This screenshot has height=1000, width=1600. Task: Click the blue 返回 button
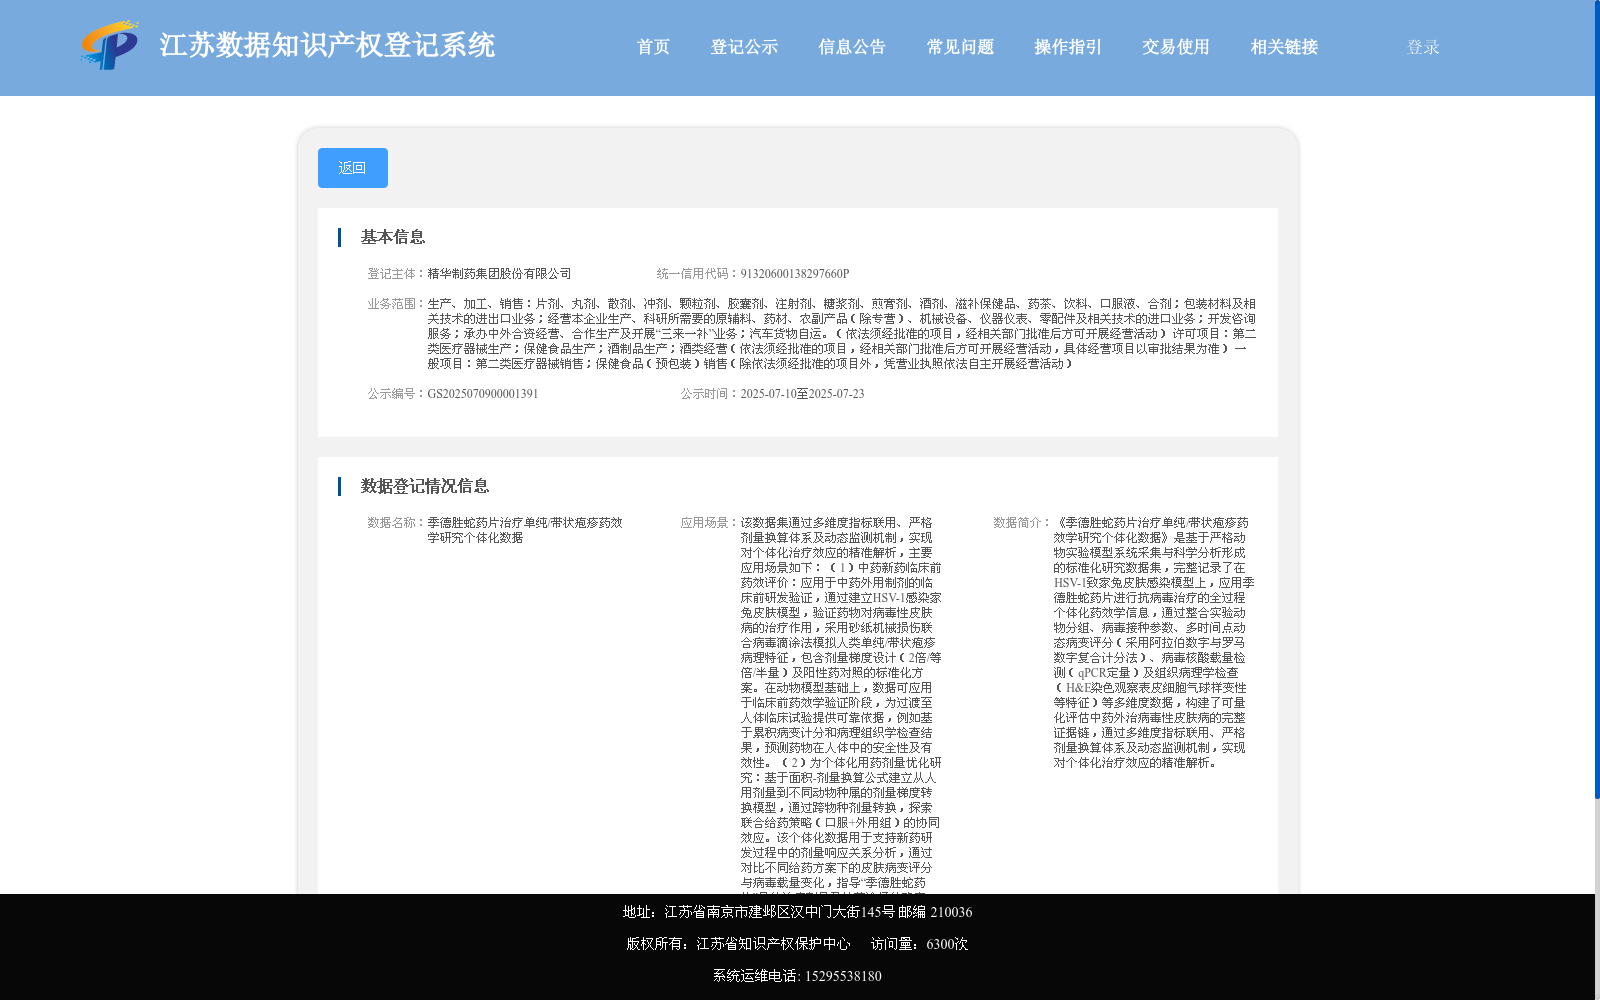pos(353,168)
